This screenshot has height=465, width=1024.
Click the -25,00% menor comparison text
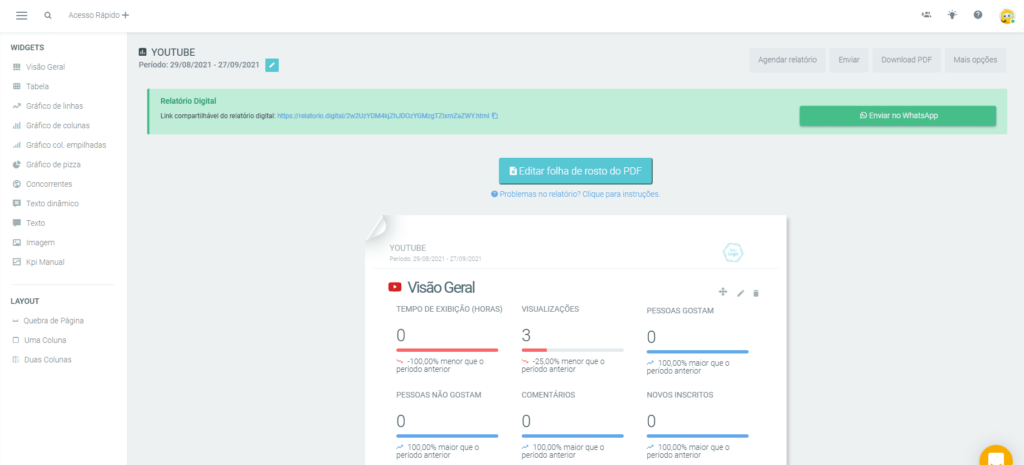pyautogui.click(x=563, y=365)
